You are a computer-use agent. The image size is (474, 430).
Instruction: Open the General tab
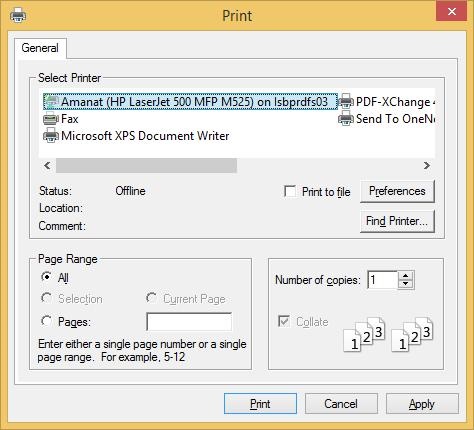coord(40,48)
